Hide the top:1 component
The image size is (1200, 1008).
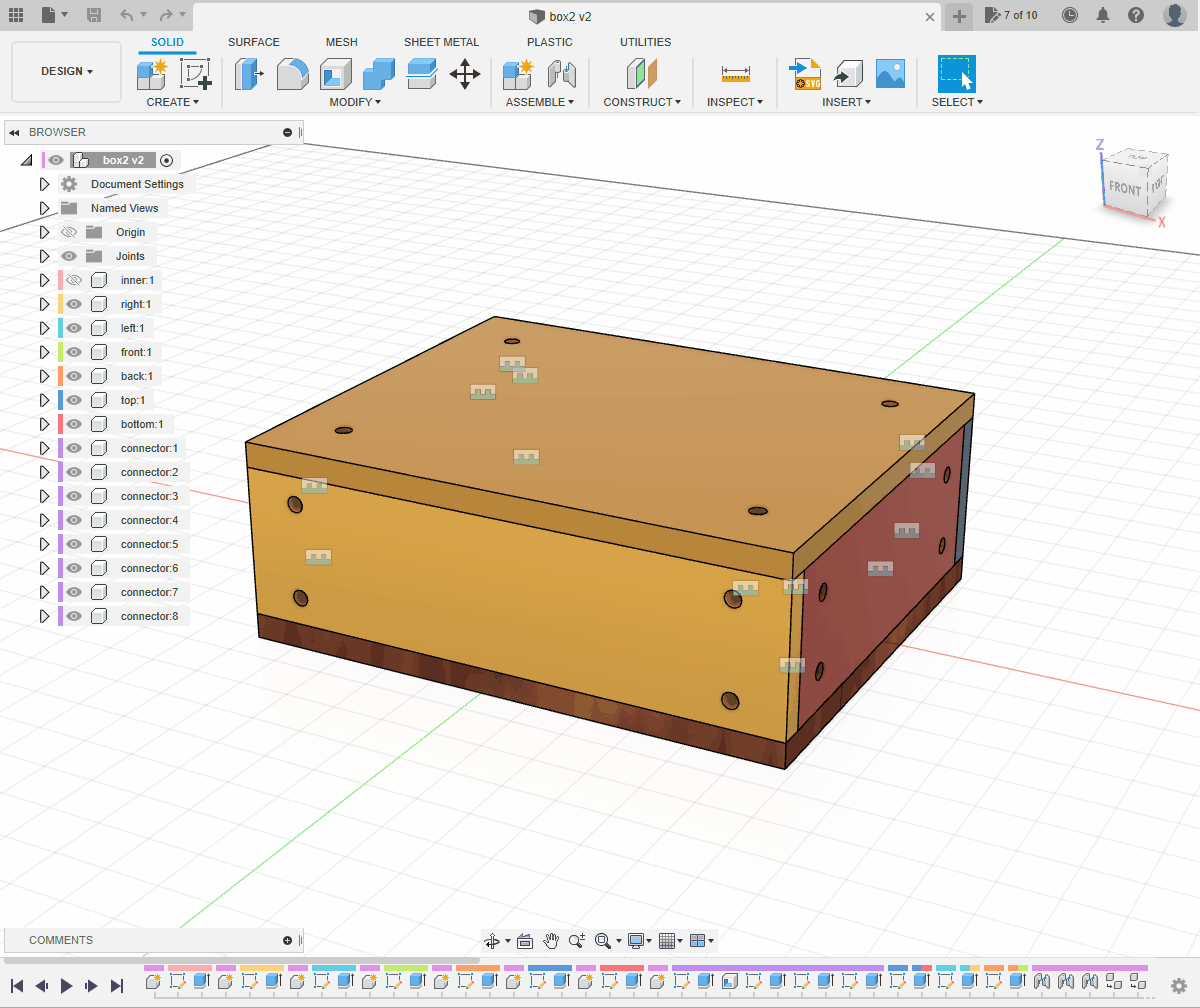74,400
